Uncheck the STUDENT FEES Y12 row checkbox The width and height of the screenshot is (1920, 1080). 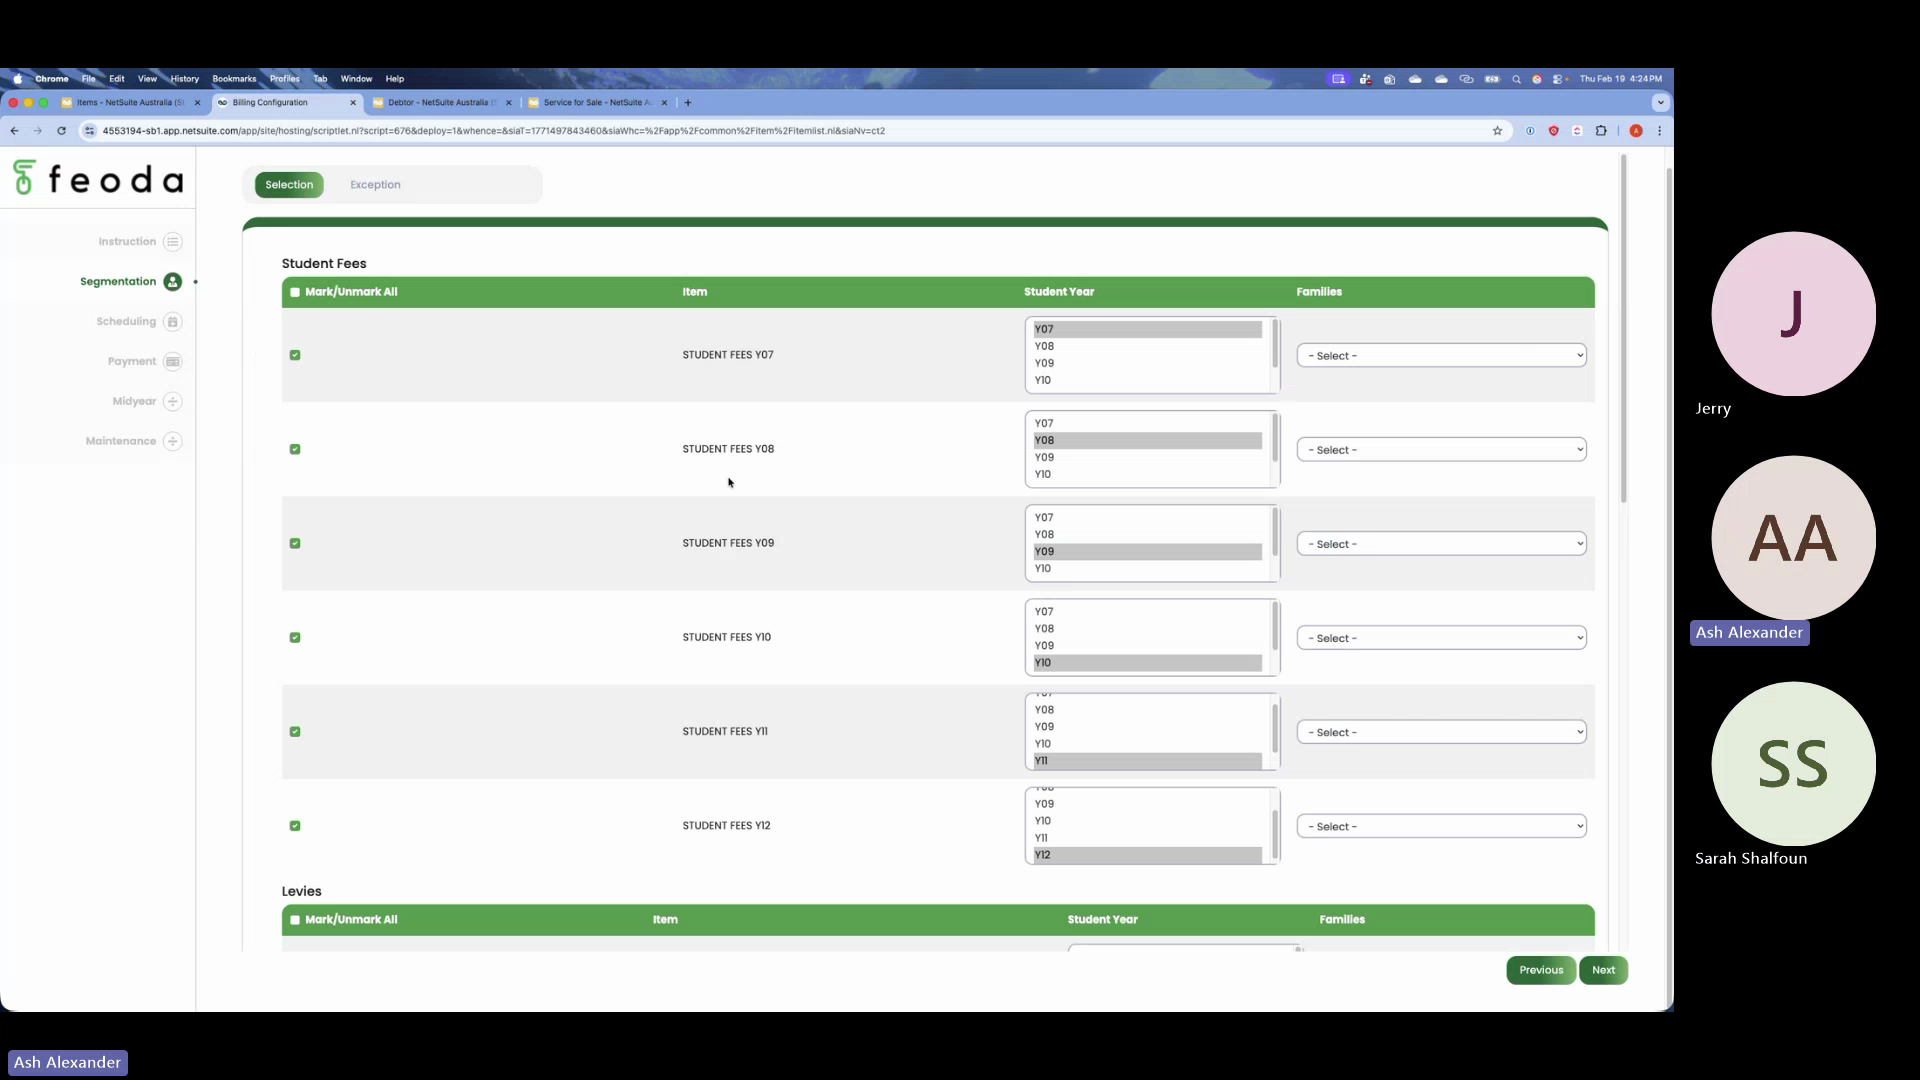point(294,825)
